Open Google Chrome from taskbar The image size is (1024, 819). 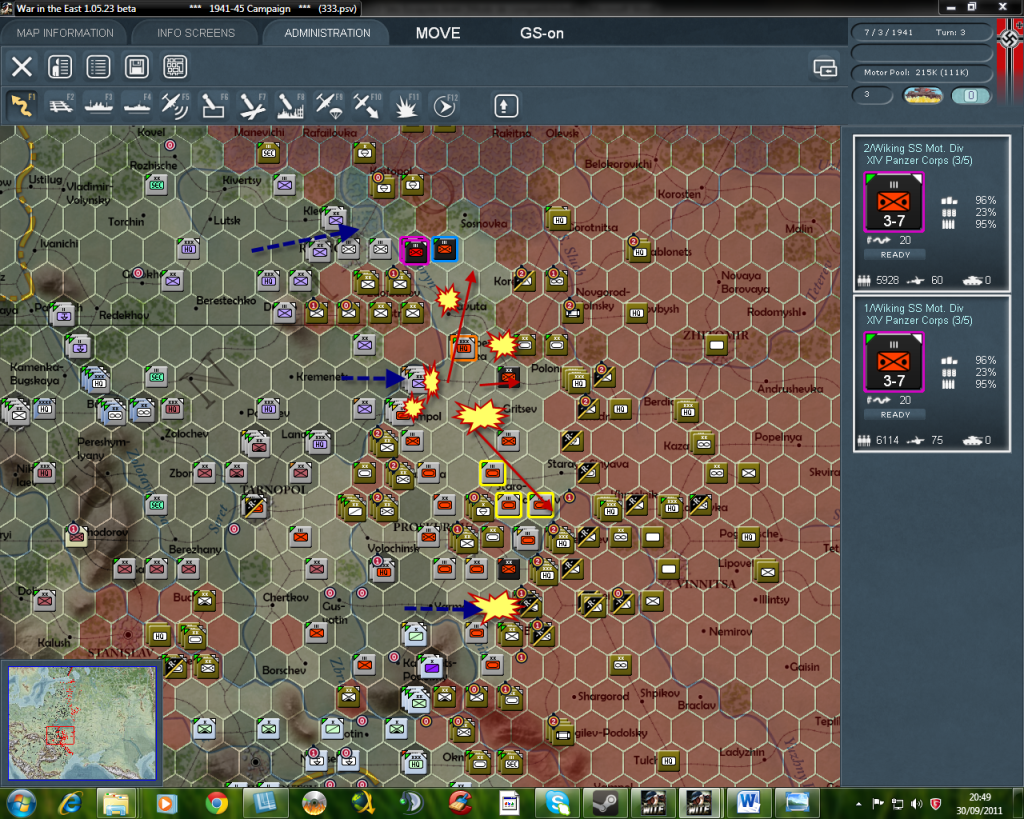[217, 803]
